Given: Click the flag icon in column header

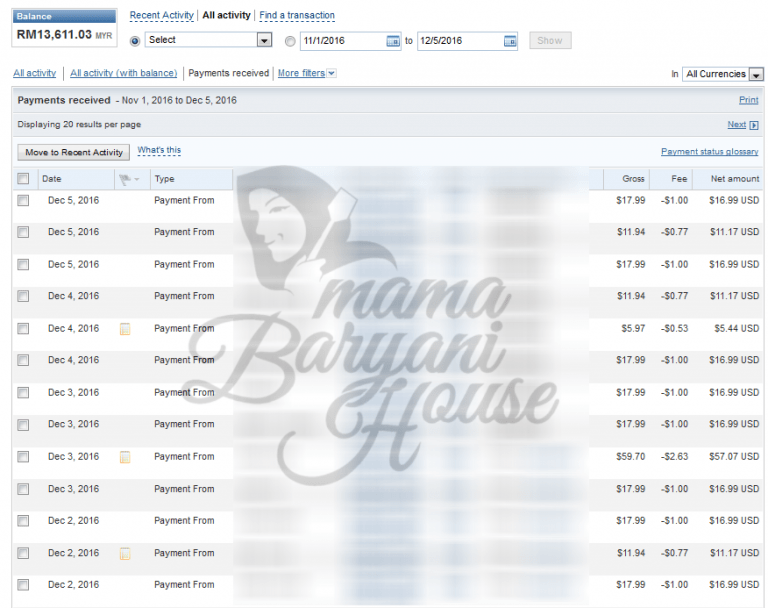Looking at the screenshot, I should click(x=125, y=179).
